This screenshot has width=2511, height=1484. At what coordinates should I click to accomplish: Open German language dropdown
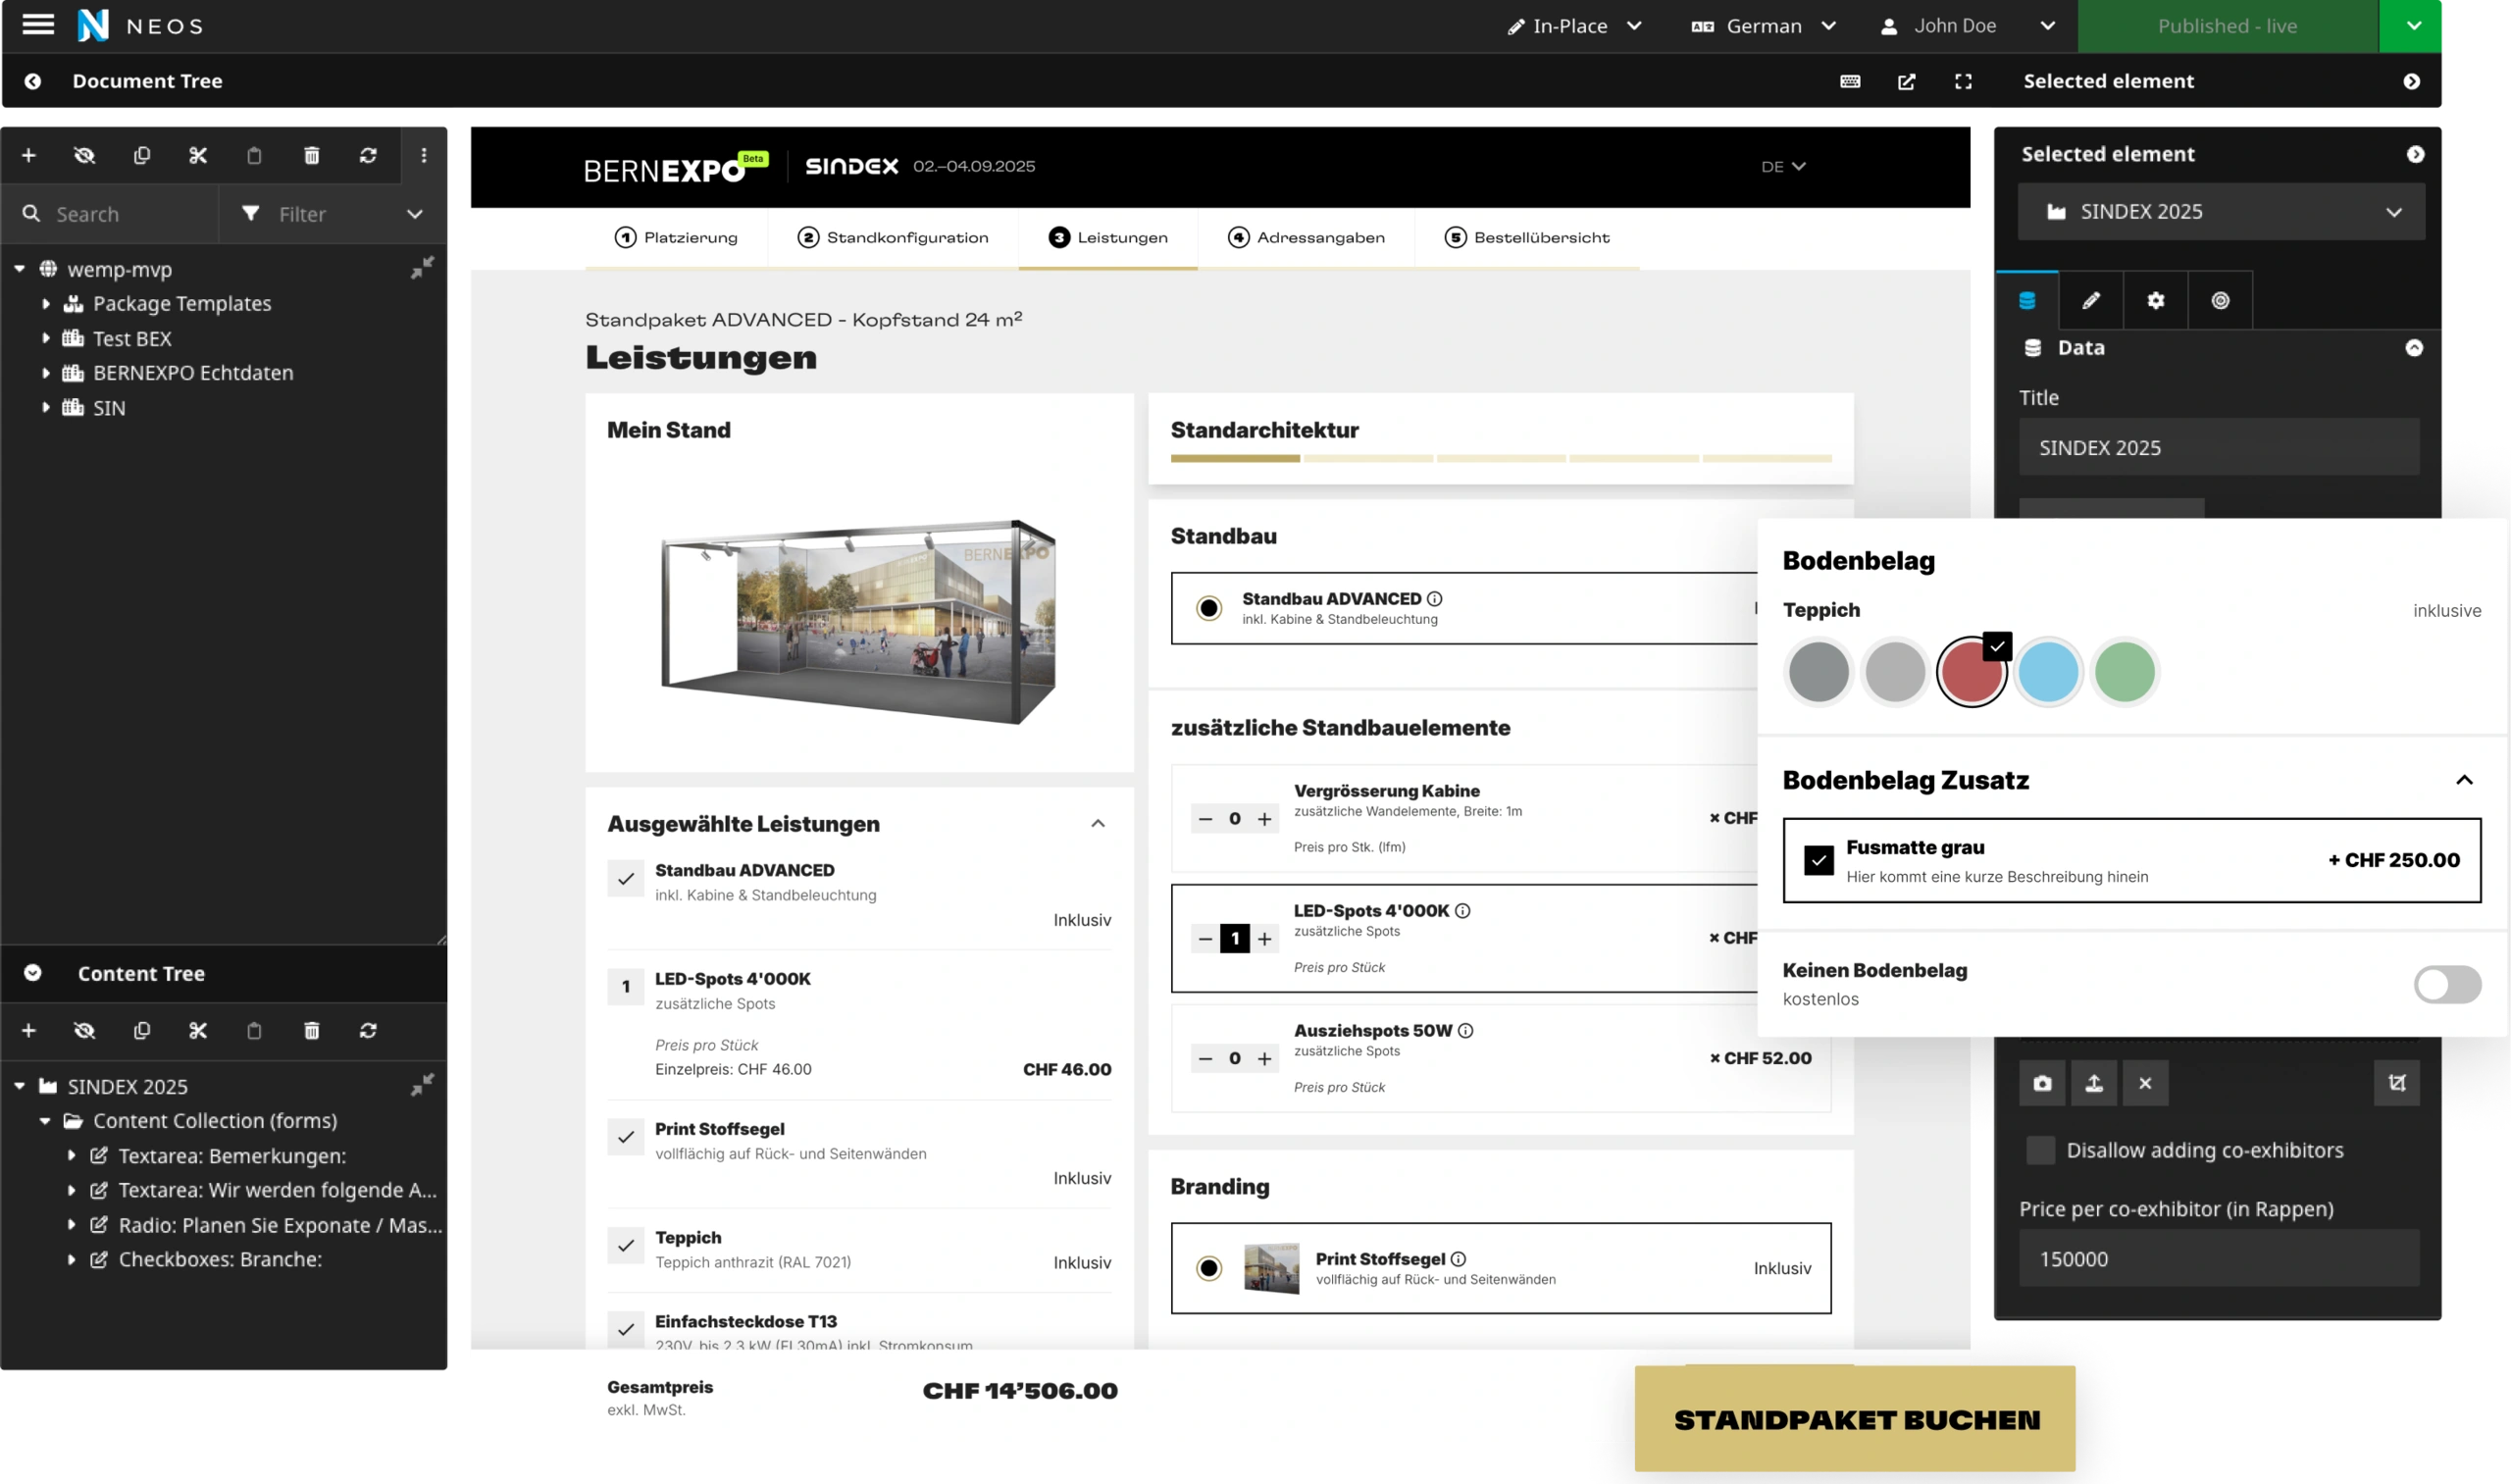(1764, 26)
